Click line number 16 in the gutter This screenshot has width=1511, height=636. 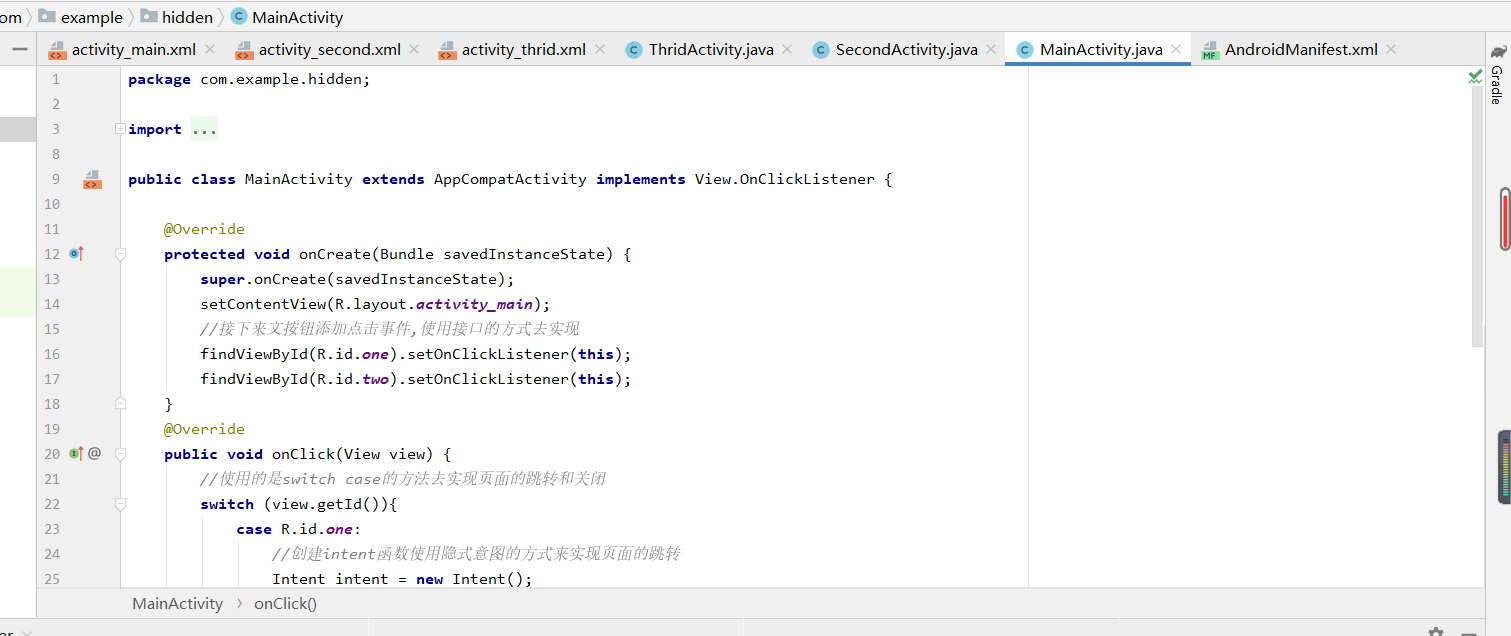pyautogui.click(x=52, y=354)
